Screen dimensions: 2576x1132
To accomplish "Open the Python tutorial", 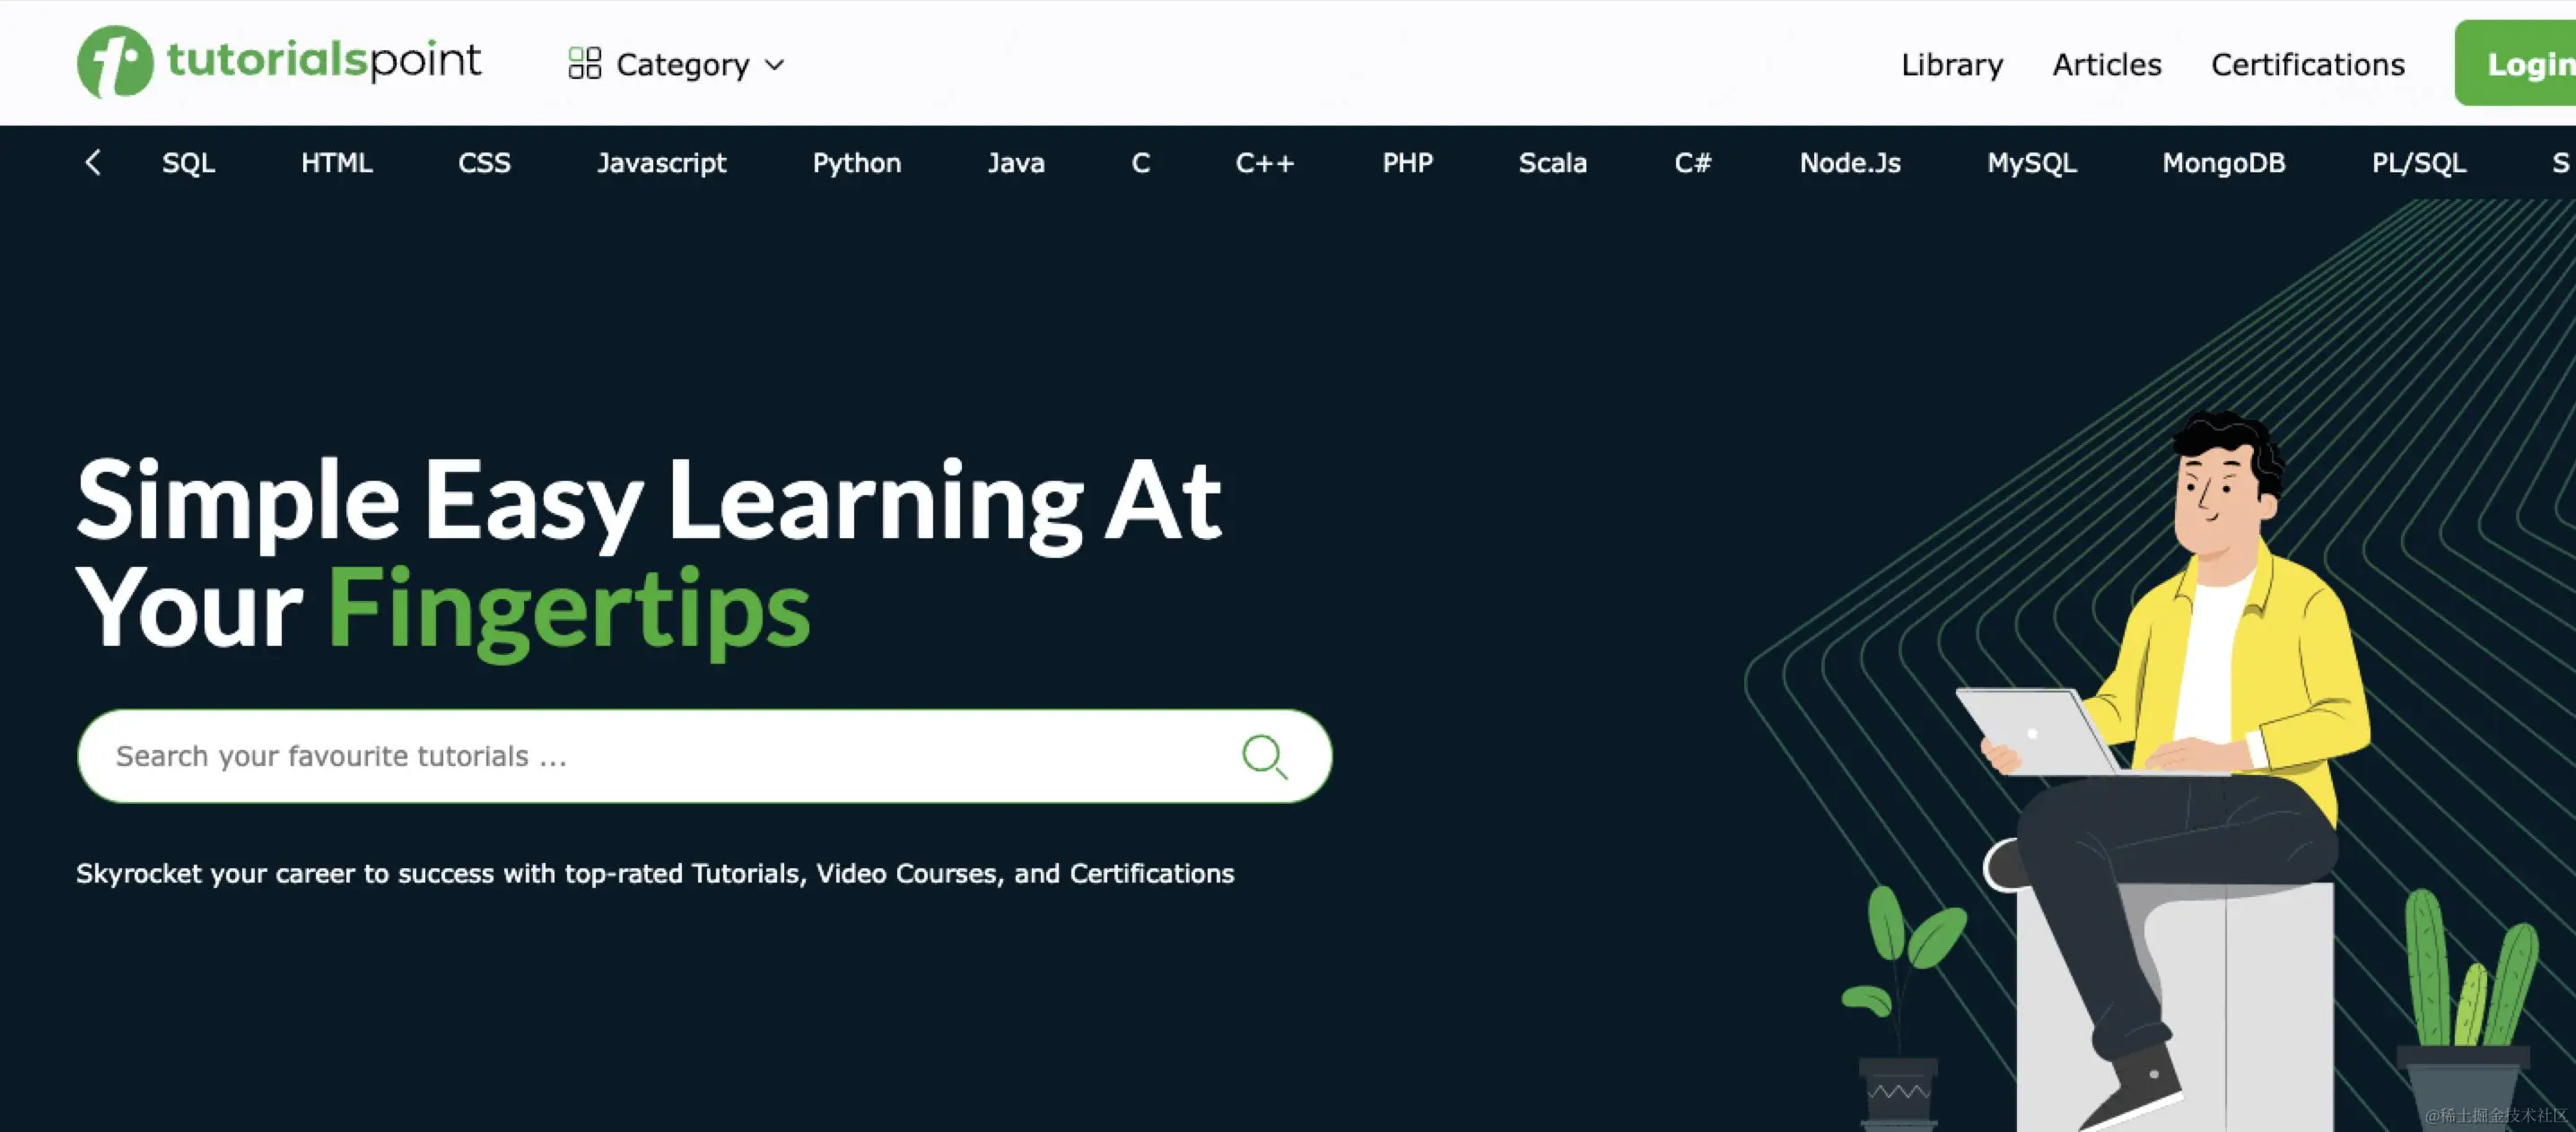I will pyautogui.click(x=856, y=163).
